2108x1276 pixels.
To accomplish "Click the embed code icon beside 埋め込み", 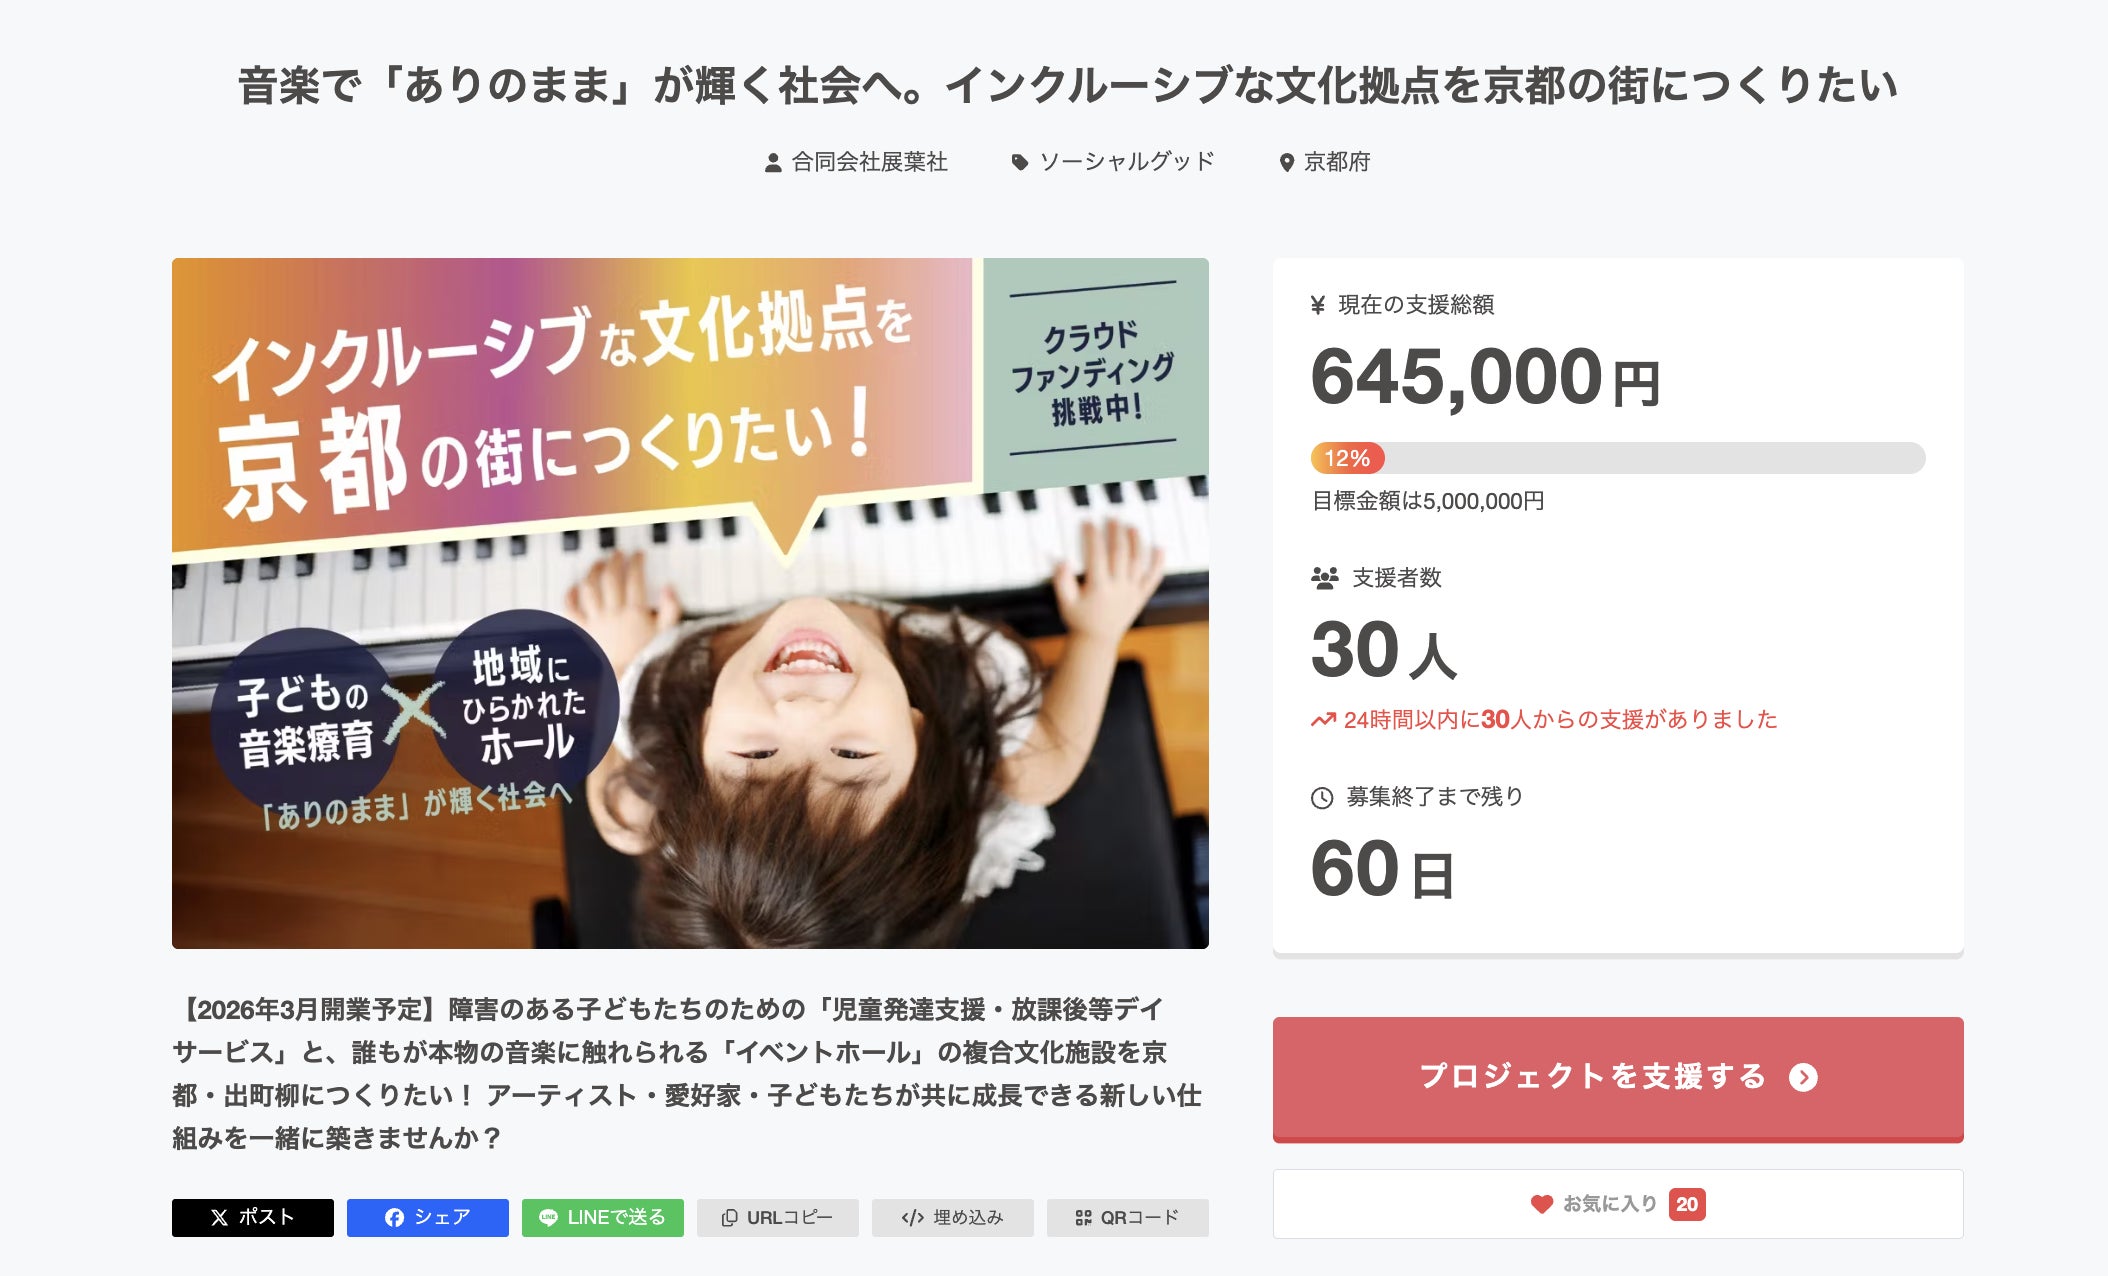I will pos(912,1218).
